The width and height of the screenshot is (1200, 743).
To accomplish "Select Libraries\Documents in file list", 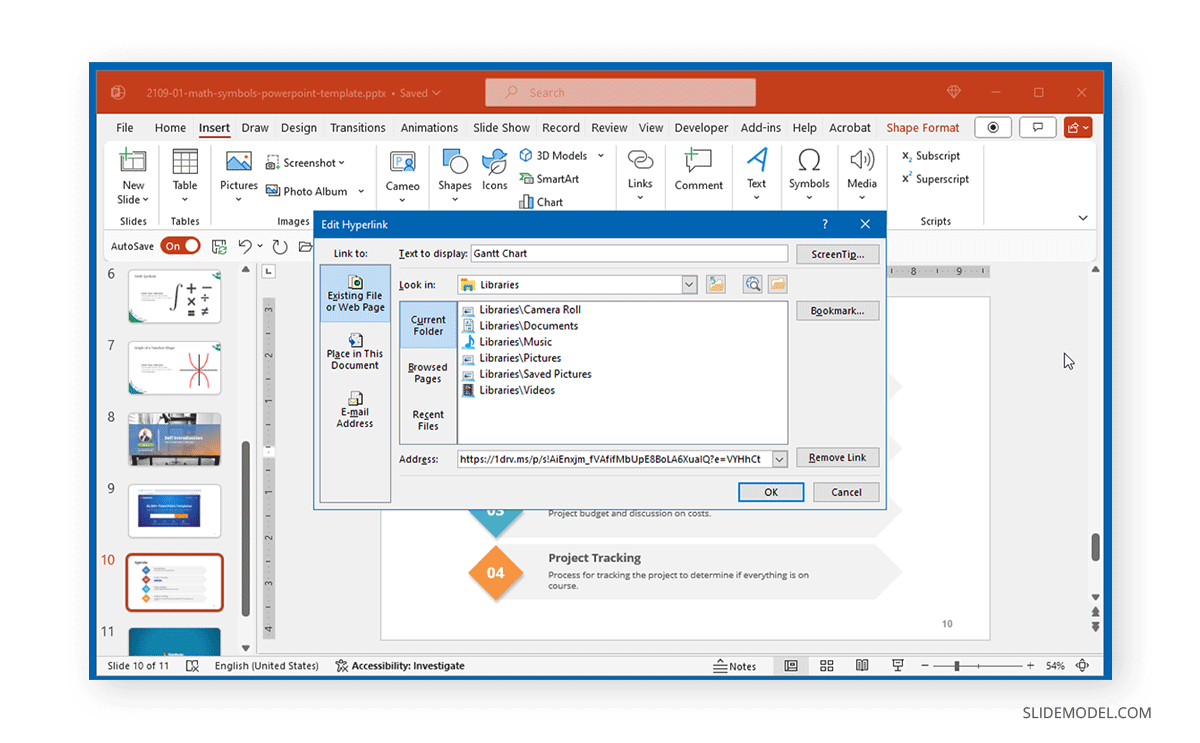I will click(520, 326).
